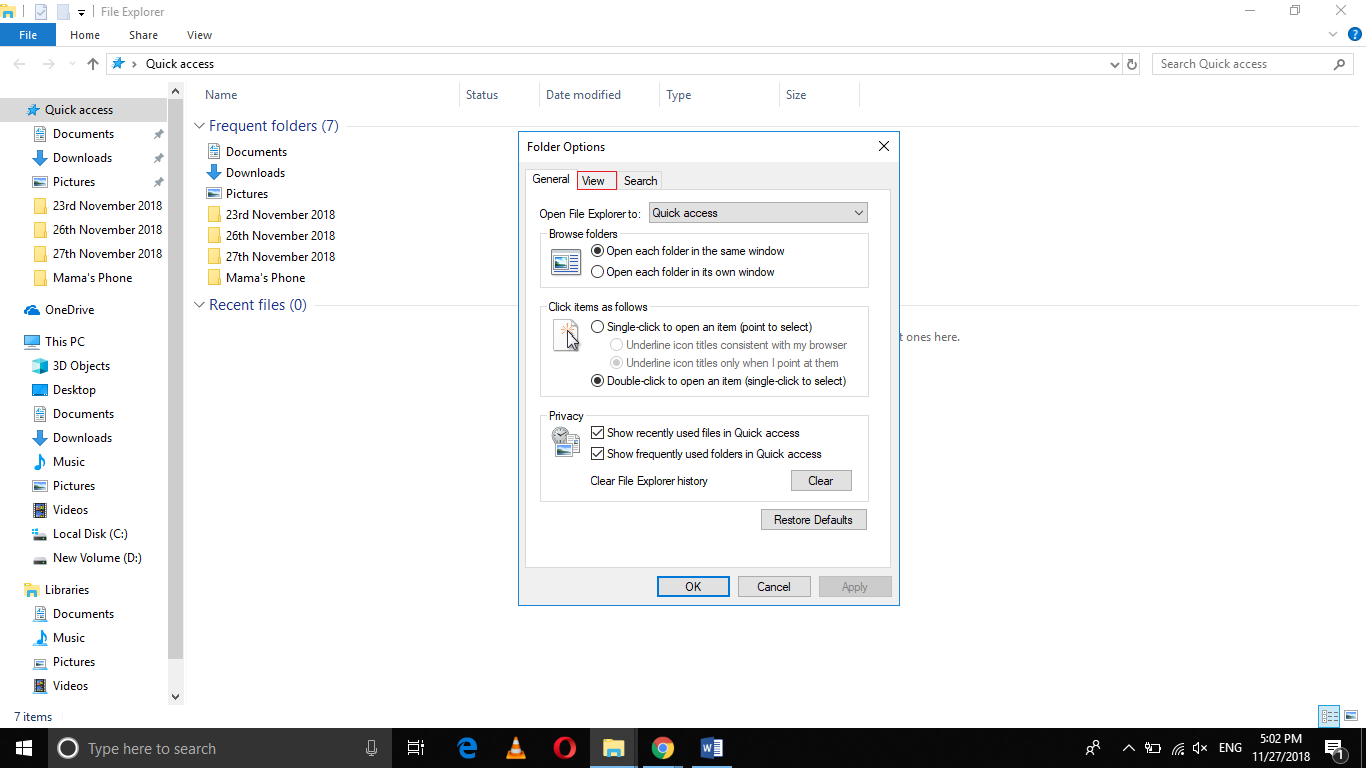1366x768 pixels.
Task: Open VLC media player from the taskbar
Action: point(515,748)
